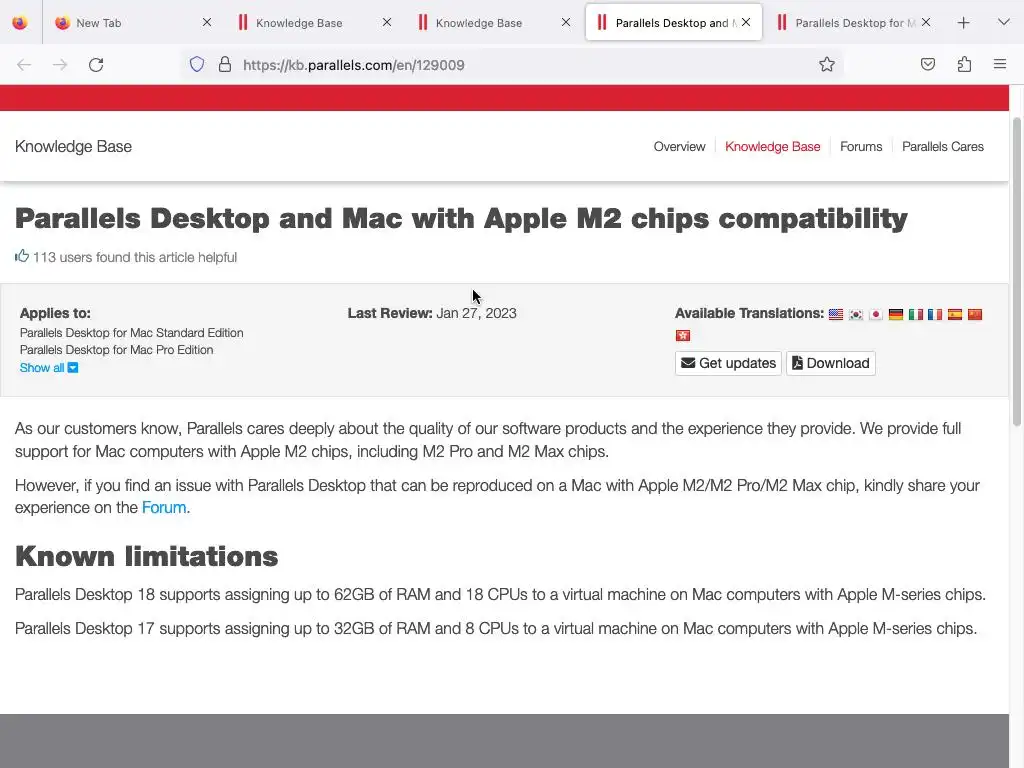The image size is (1024, 768).
Task: Open the tracking protection shield panel
Action: pyautogui.click(x=197, y=65)
